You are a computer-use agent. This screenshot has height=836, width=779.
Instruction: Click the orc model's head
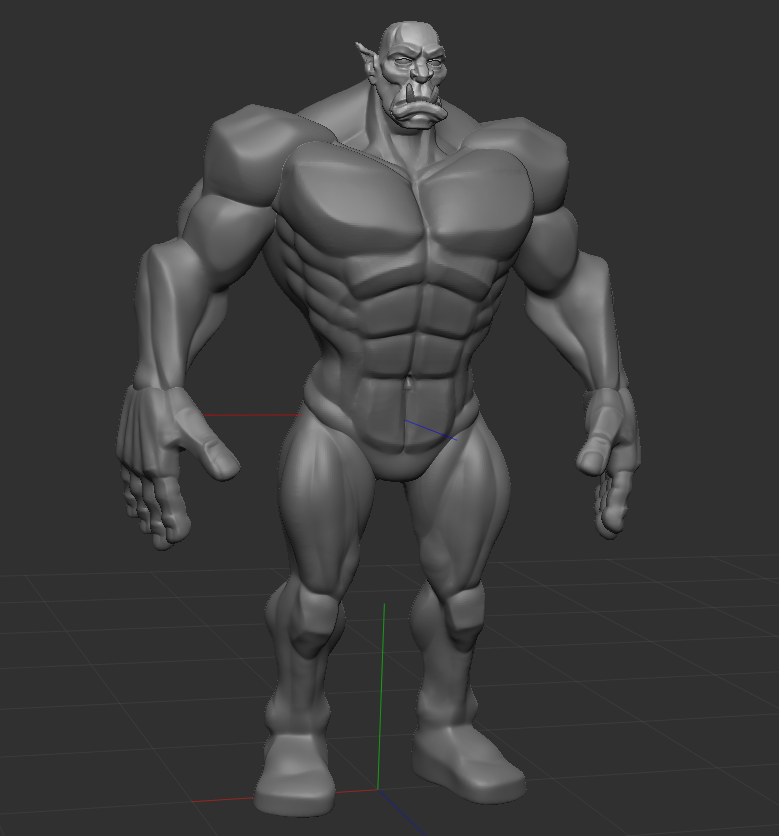point(413,74)
